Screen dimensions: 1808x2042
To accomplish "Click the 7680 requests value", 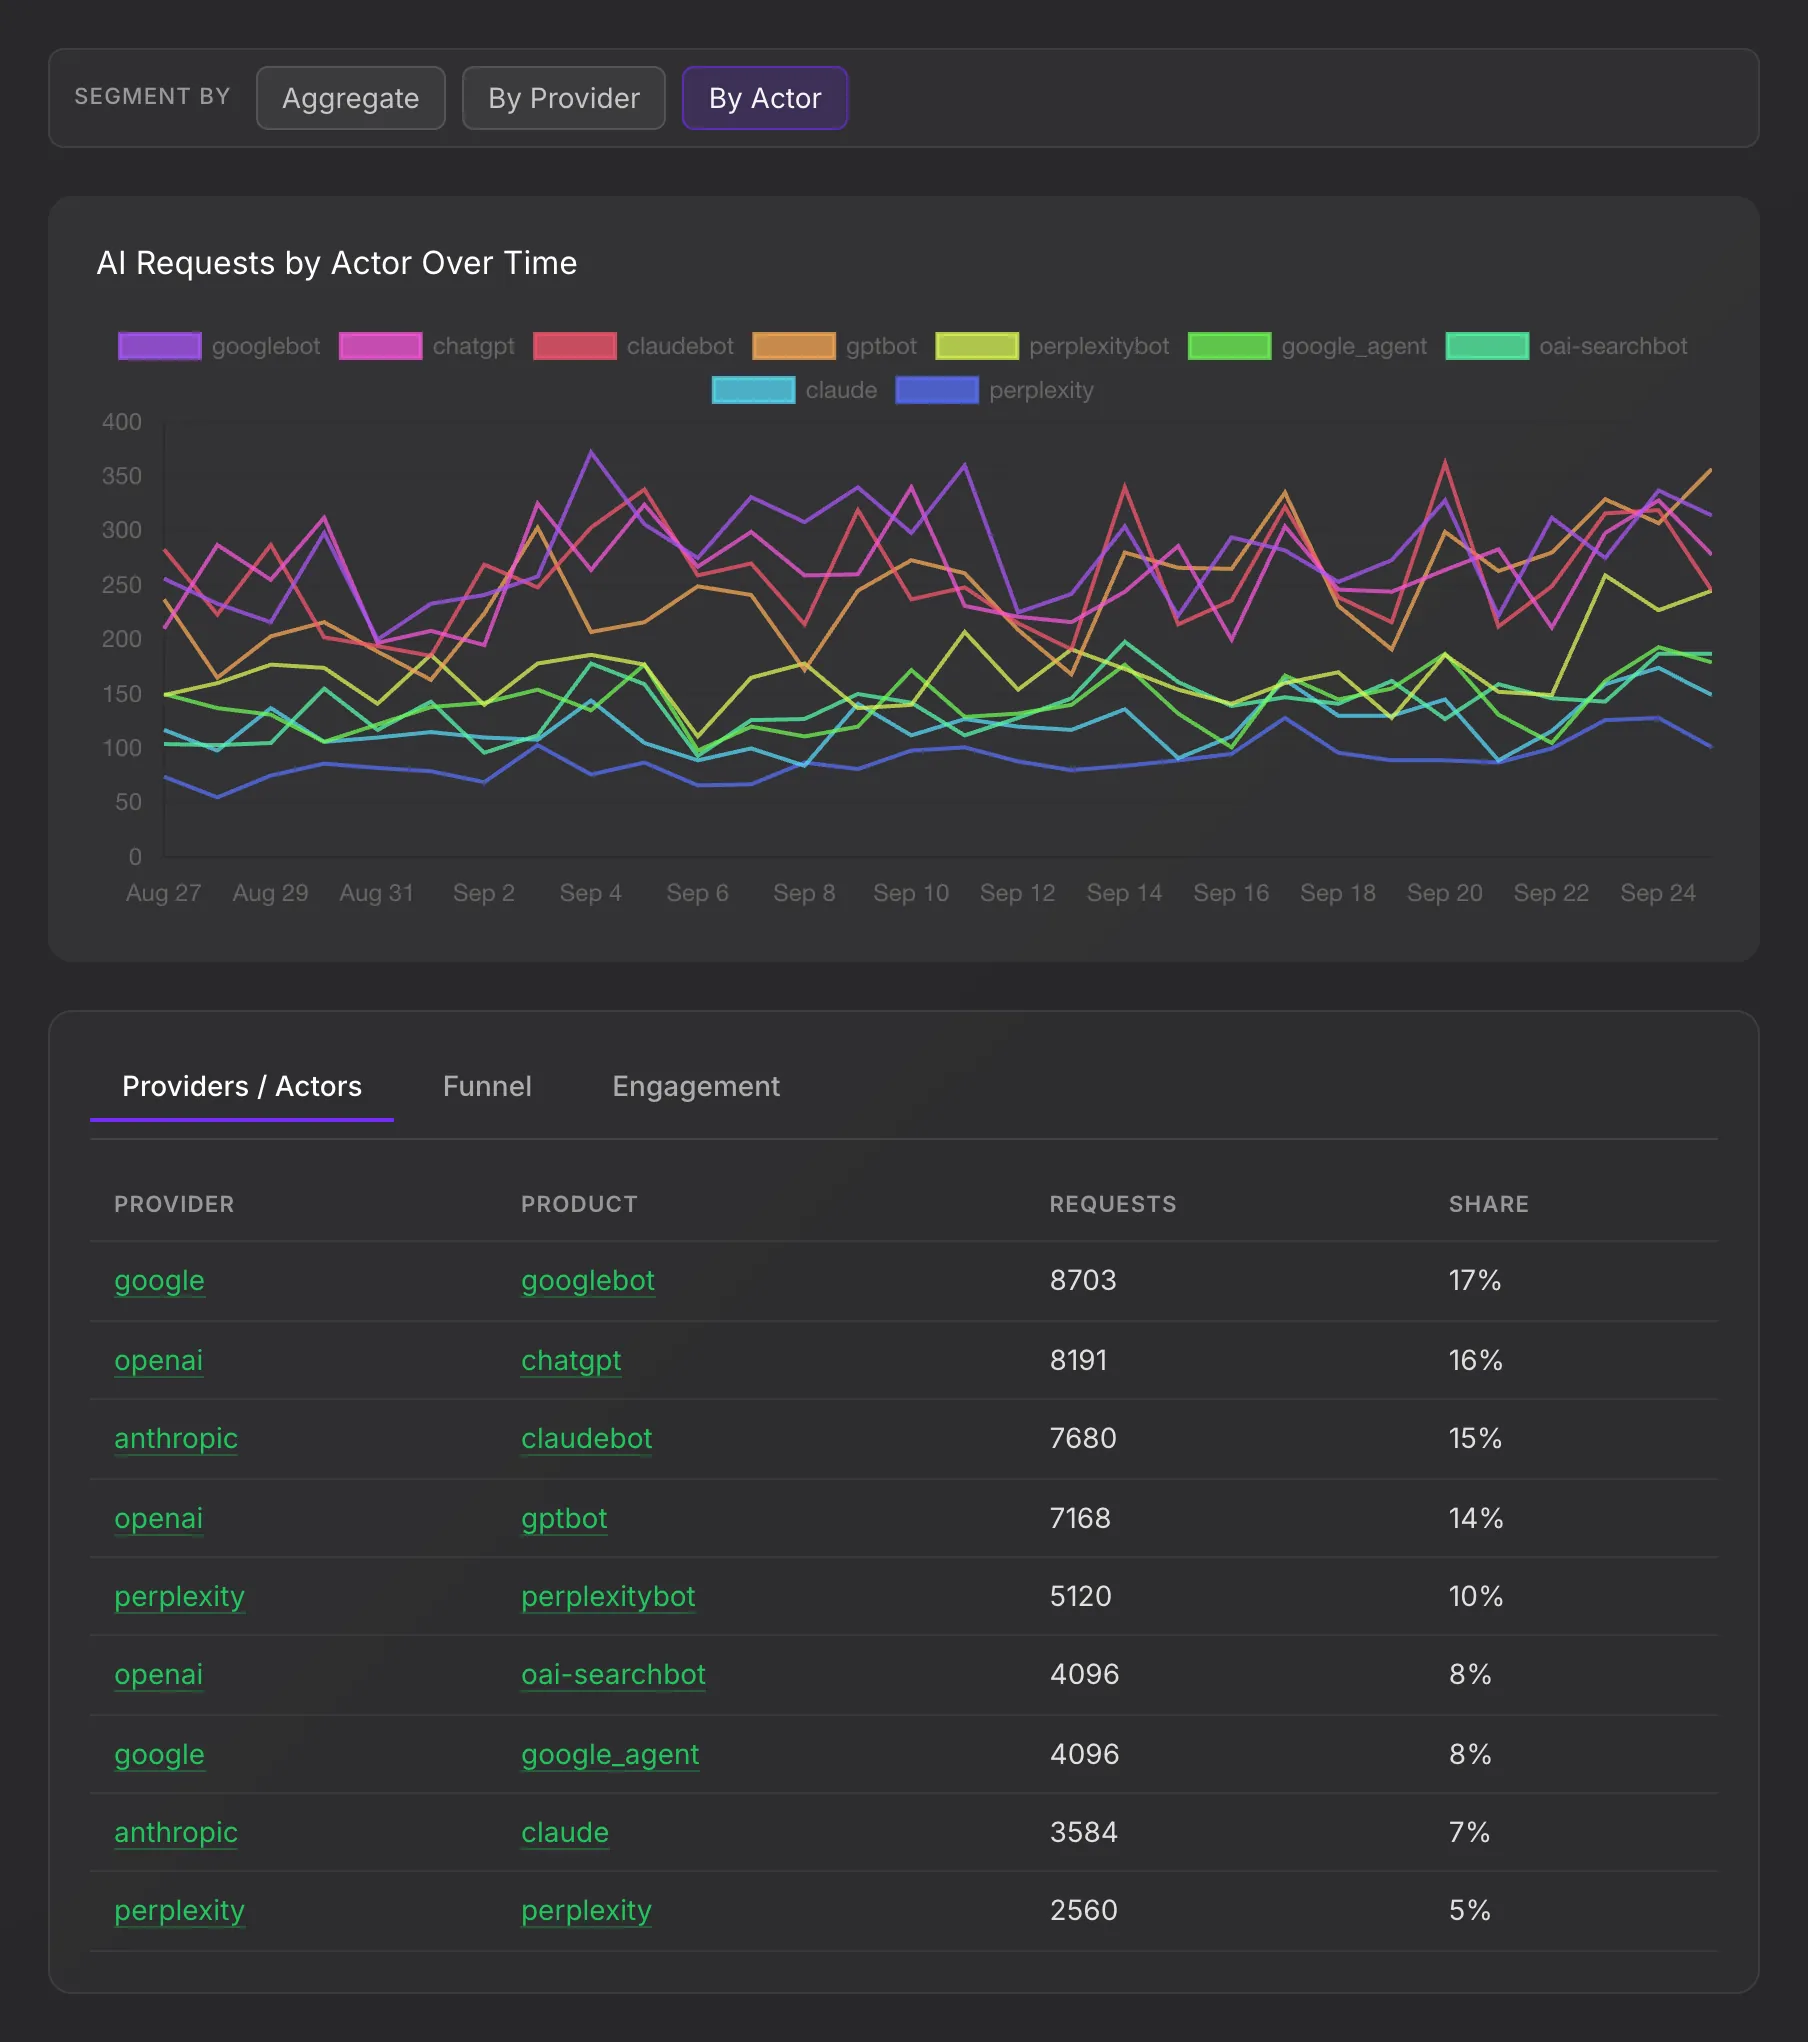I will tap(1083, 1439).
